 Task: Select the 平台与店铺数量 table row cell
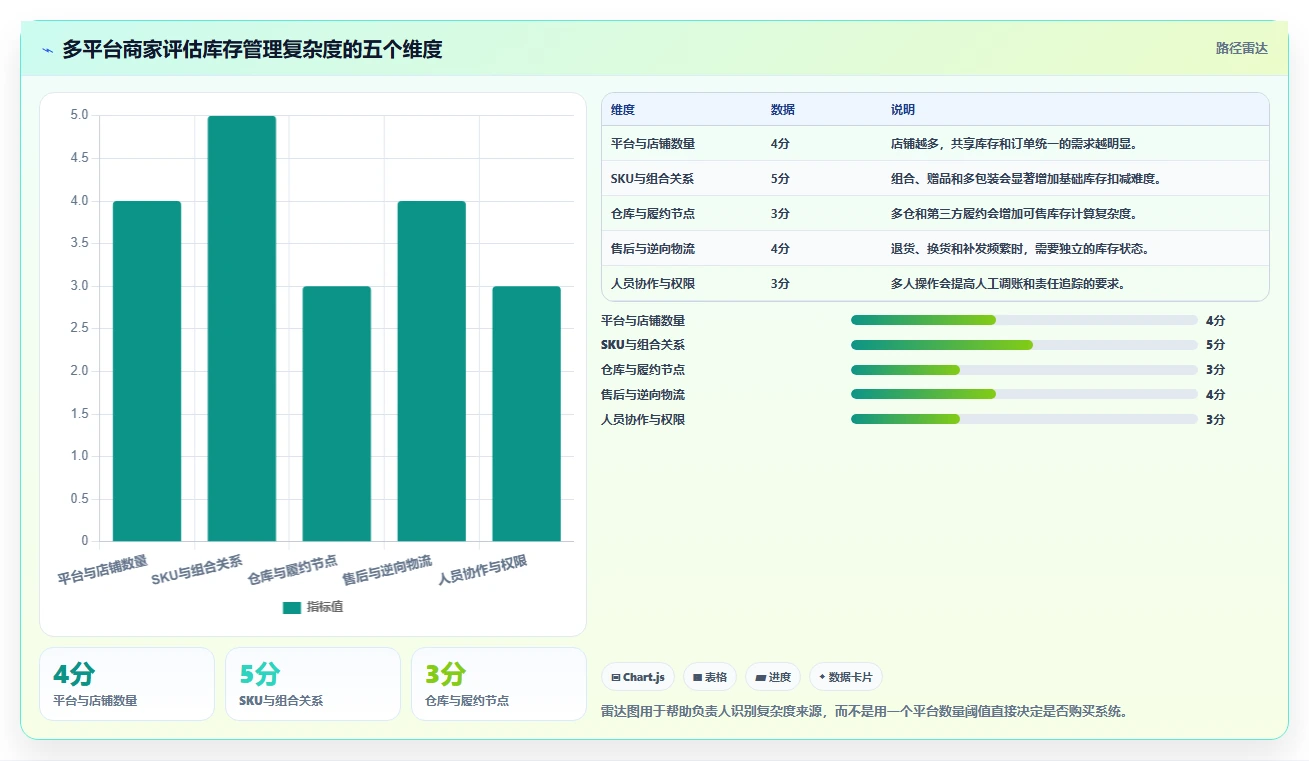(653, 144)
